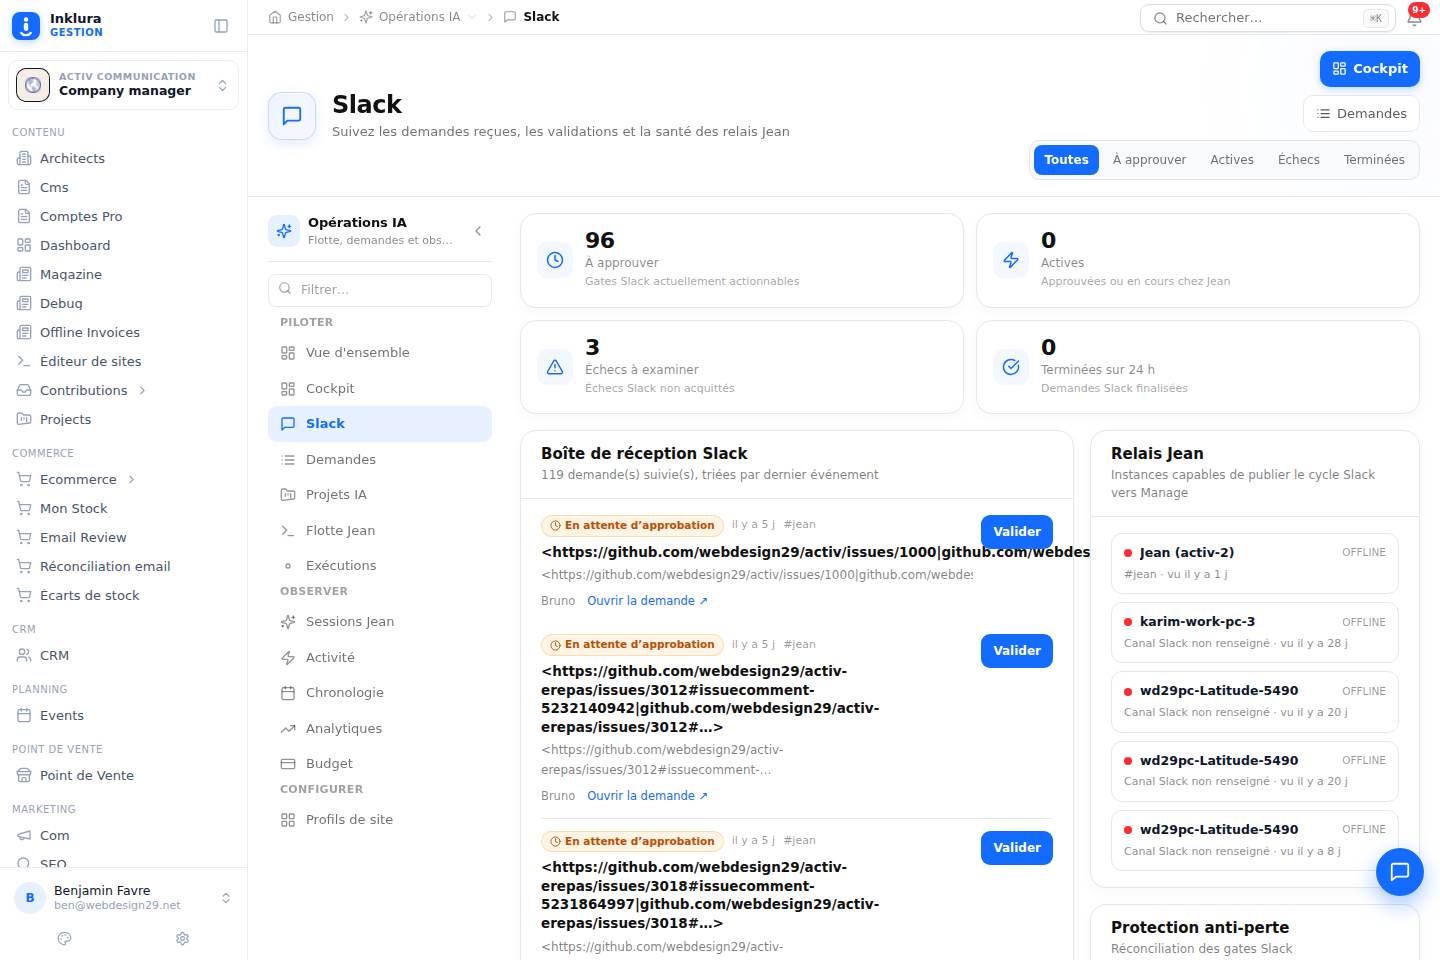Screen dimensions: 1440x960
Task: Click the Gestion home breadcrumb icon
Action: point(275,17)
